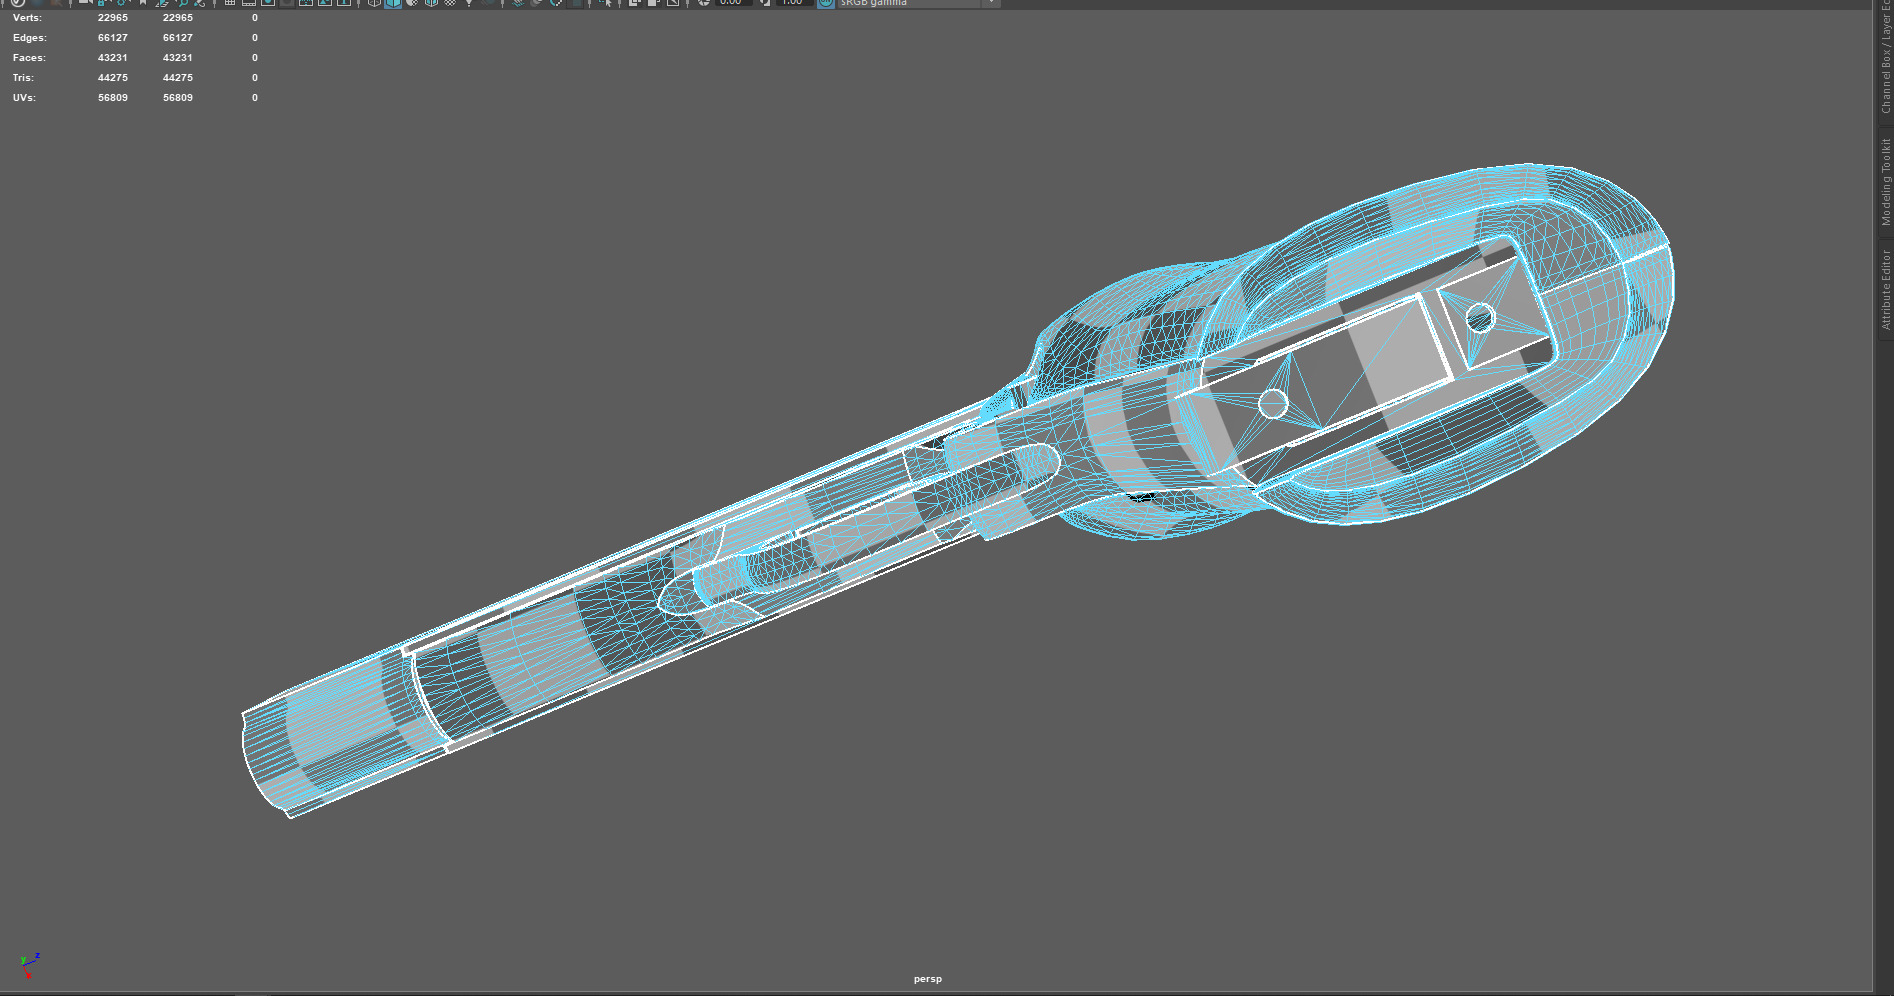Click the 'Faces:' heads-up label
Viewport: 1894px width, 996px height.
tap(29, 58)
